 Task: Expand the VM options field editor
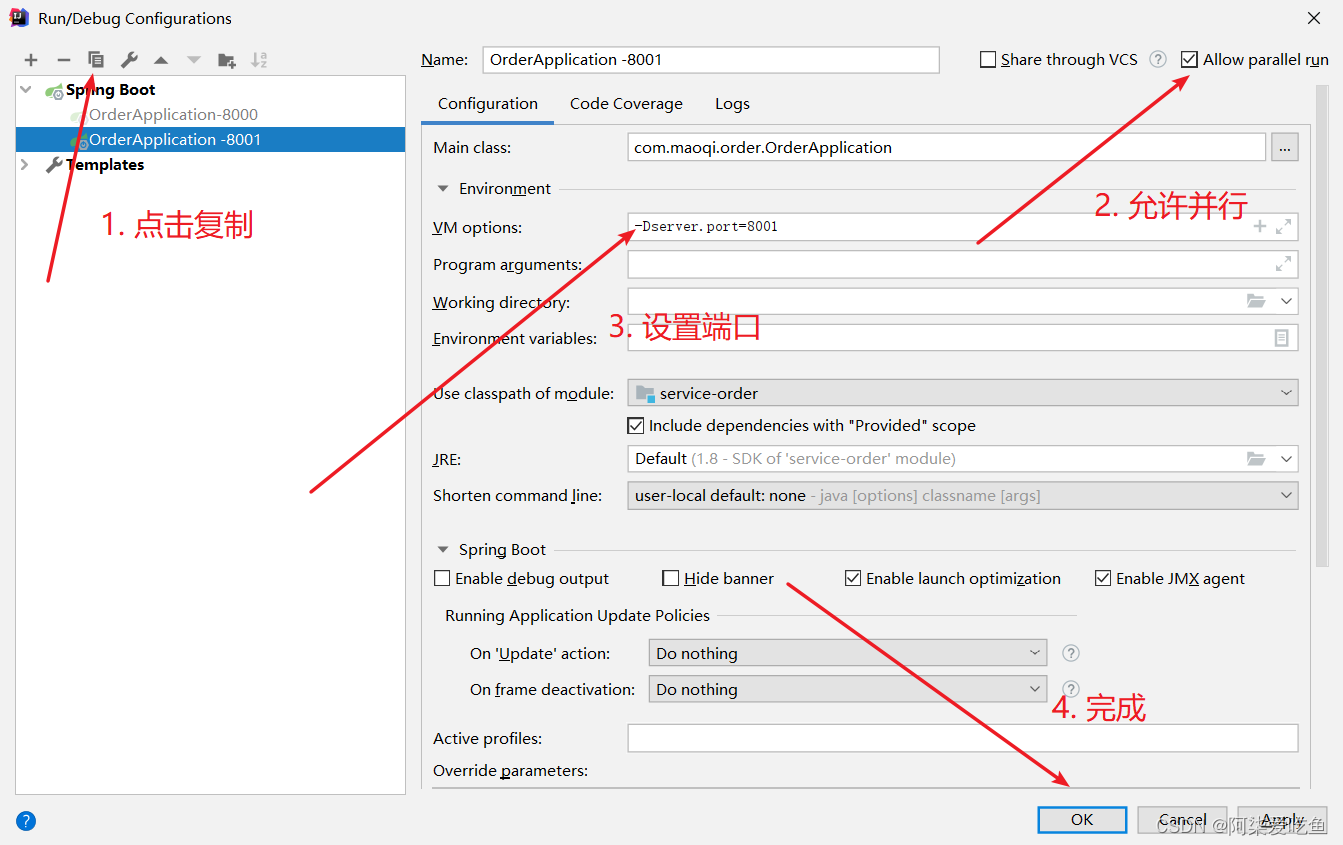click(1283, 227)
